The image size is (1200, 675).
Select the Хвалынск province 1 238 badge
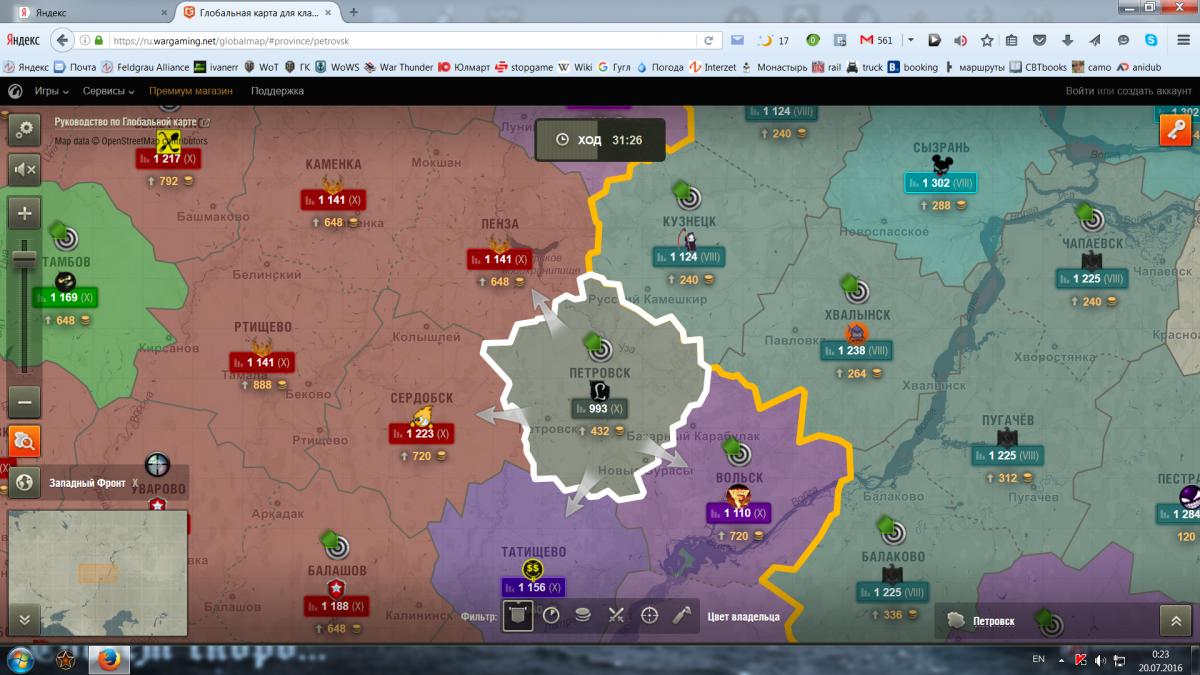856,351
